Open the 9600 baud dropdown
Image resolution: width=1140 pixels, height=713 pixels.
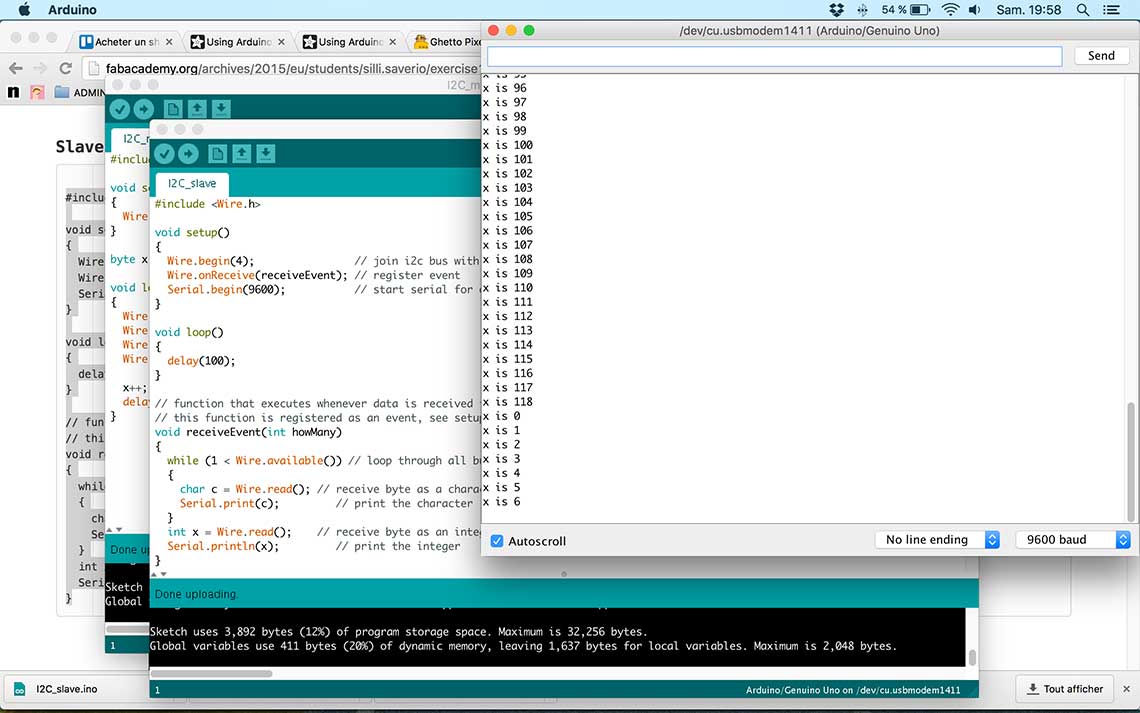tap(1073, 539)
